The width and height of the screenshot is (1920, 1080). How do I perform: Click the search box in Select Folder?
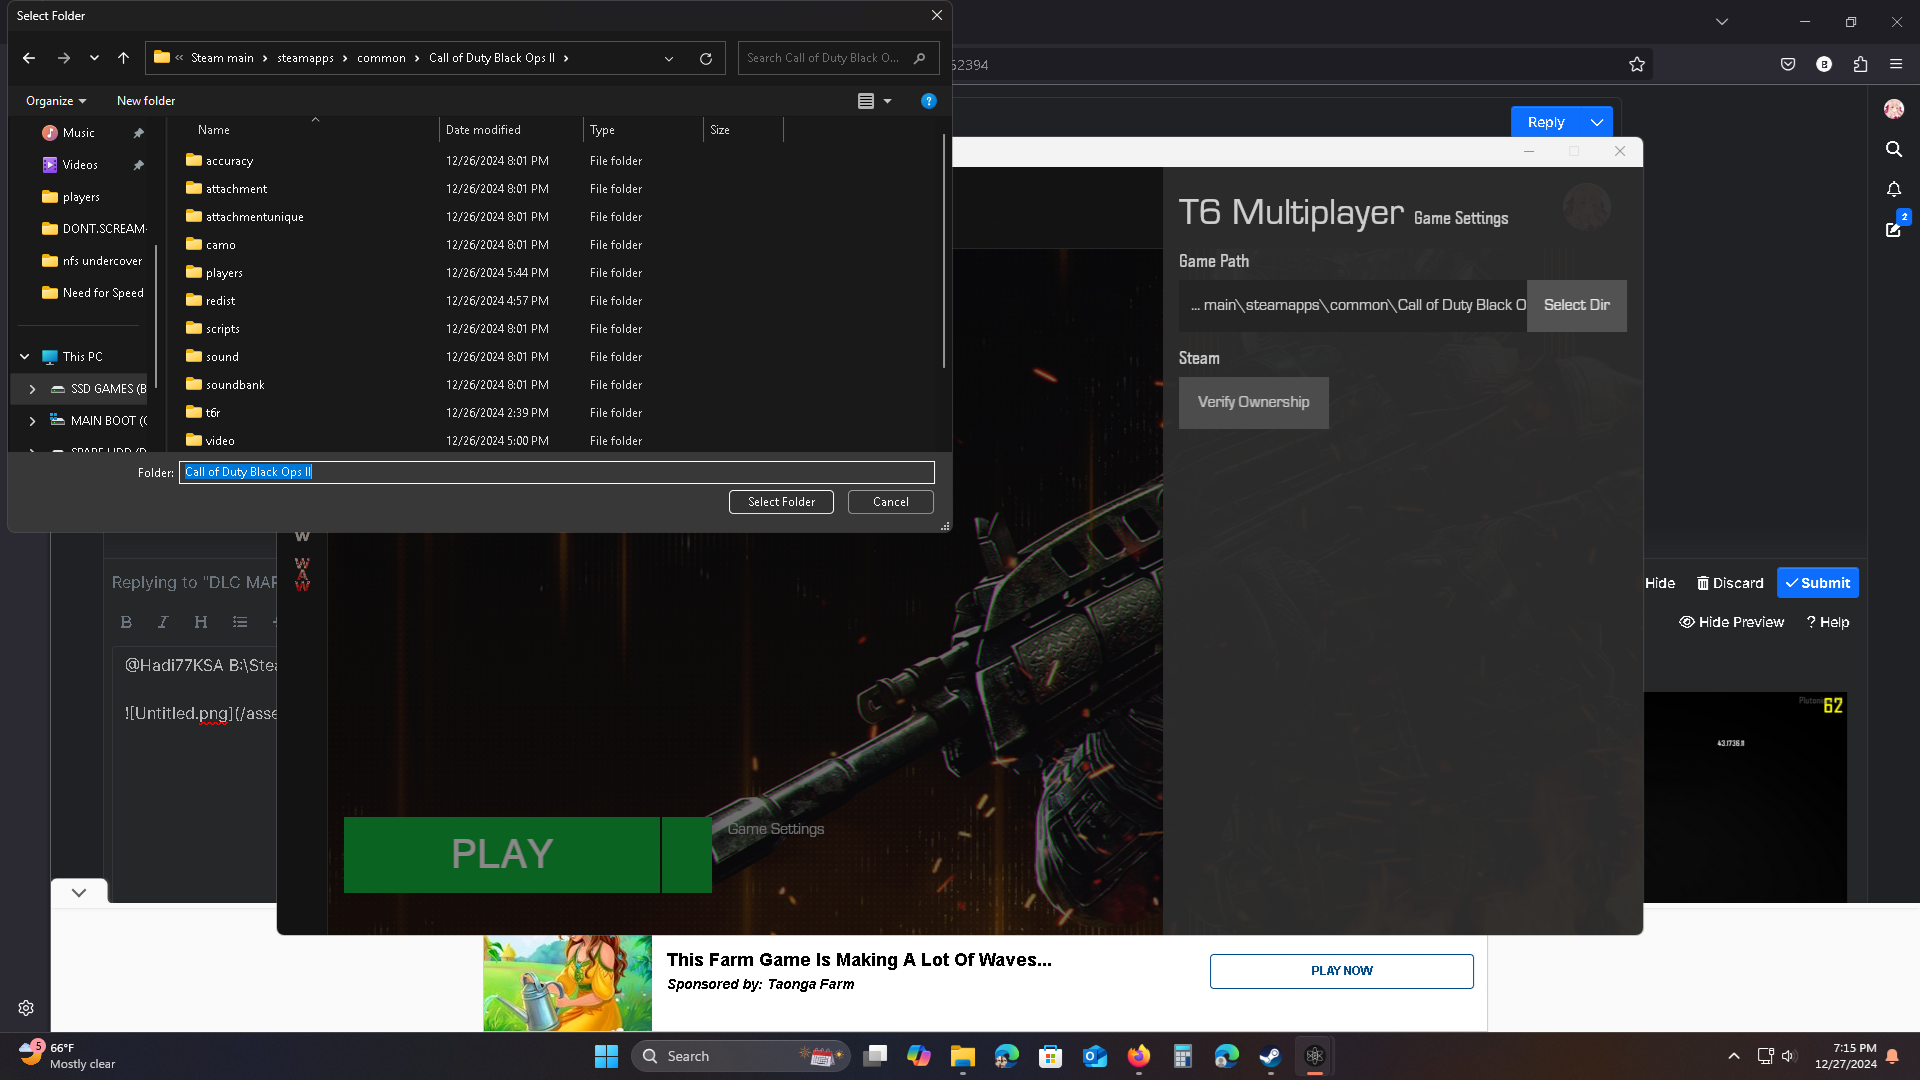(838, 58)
